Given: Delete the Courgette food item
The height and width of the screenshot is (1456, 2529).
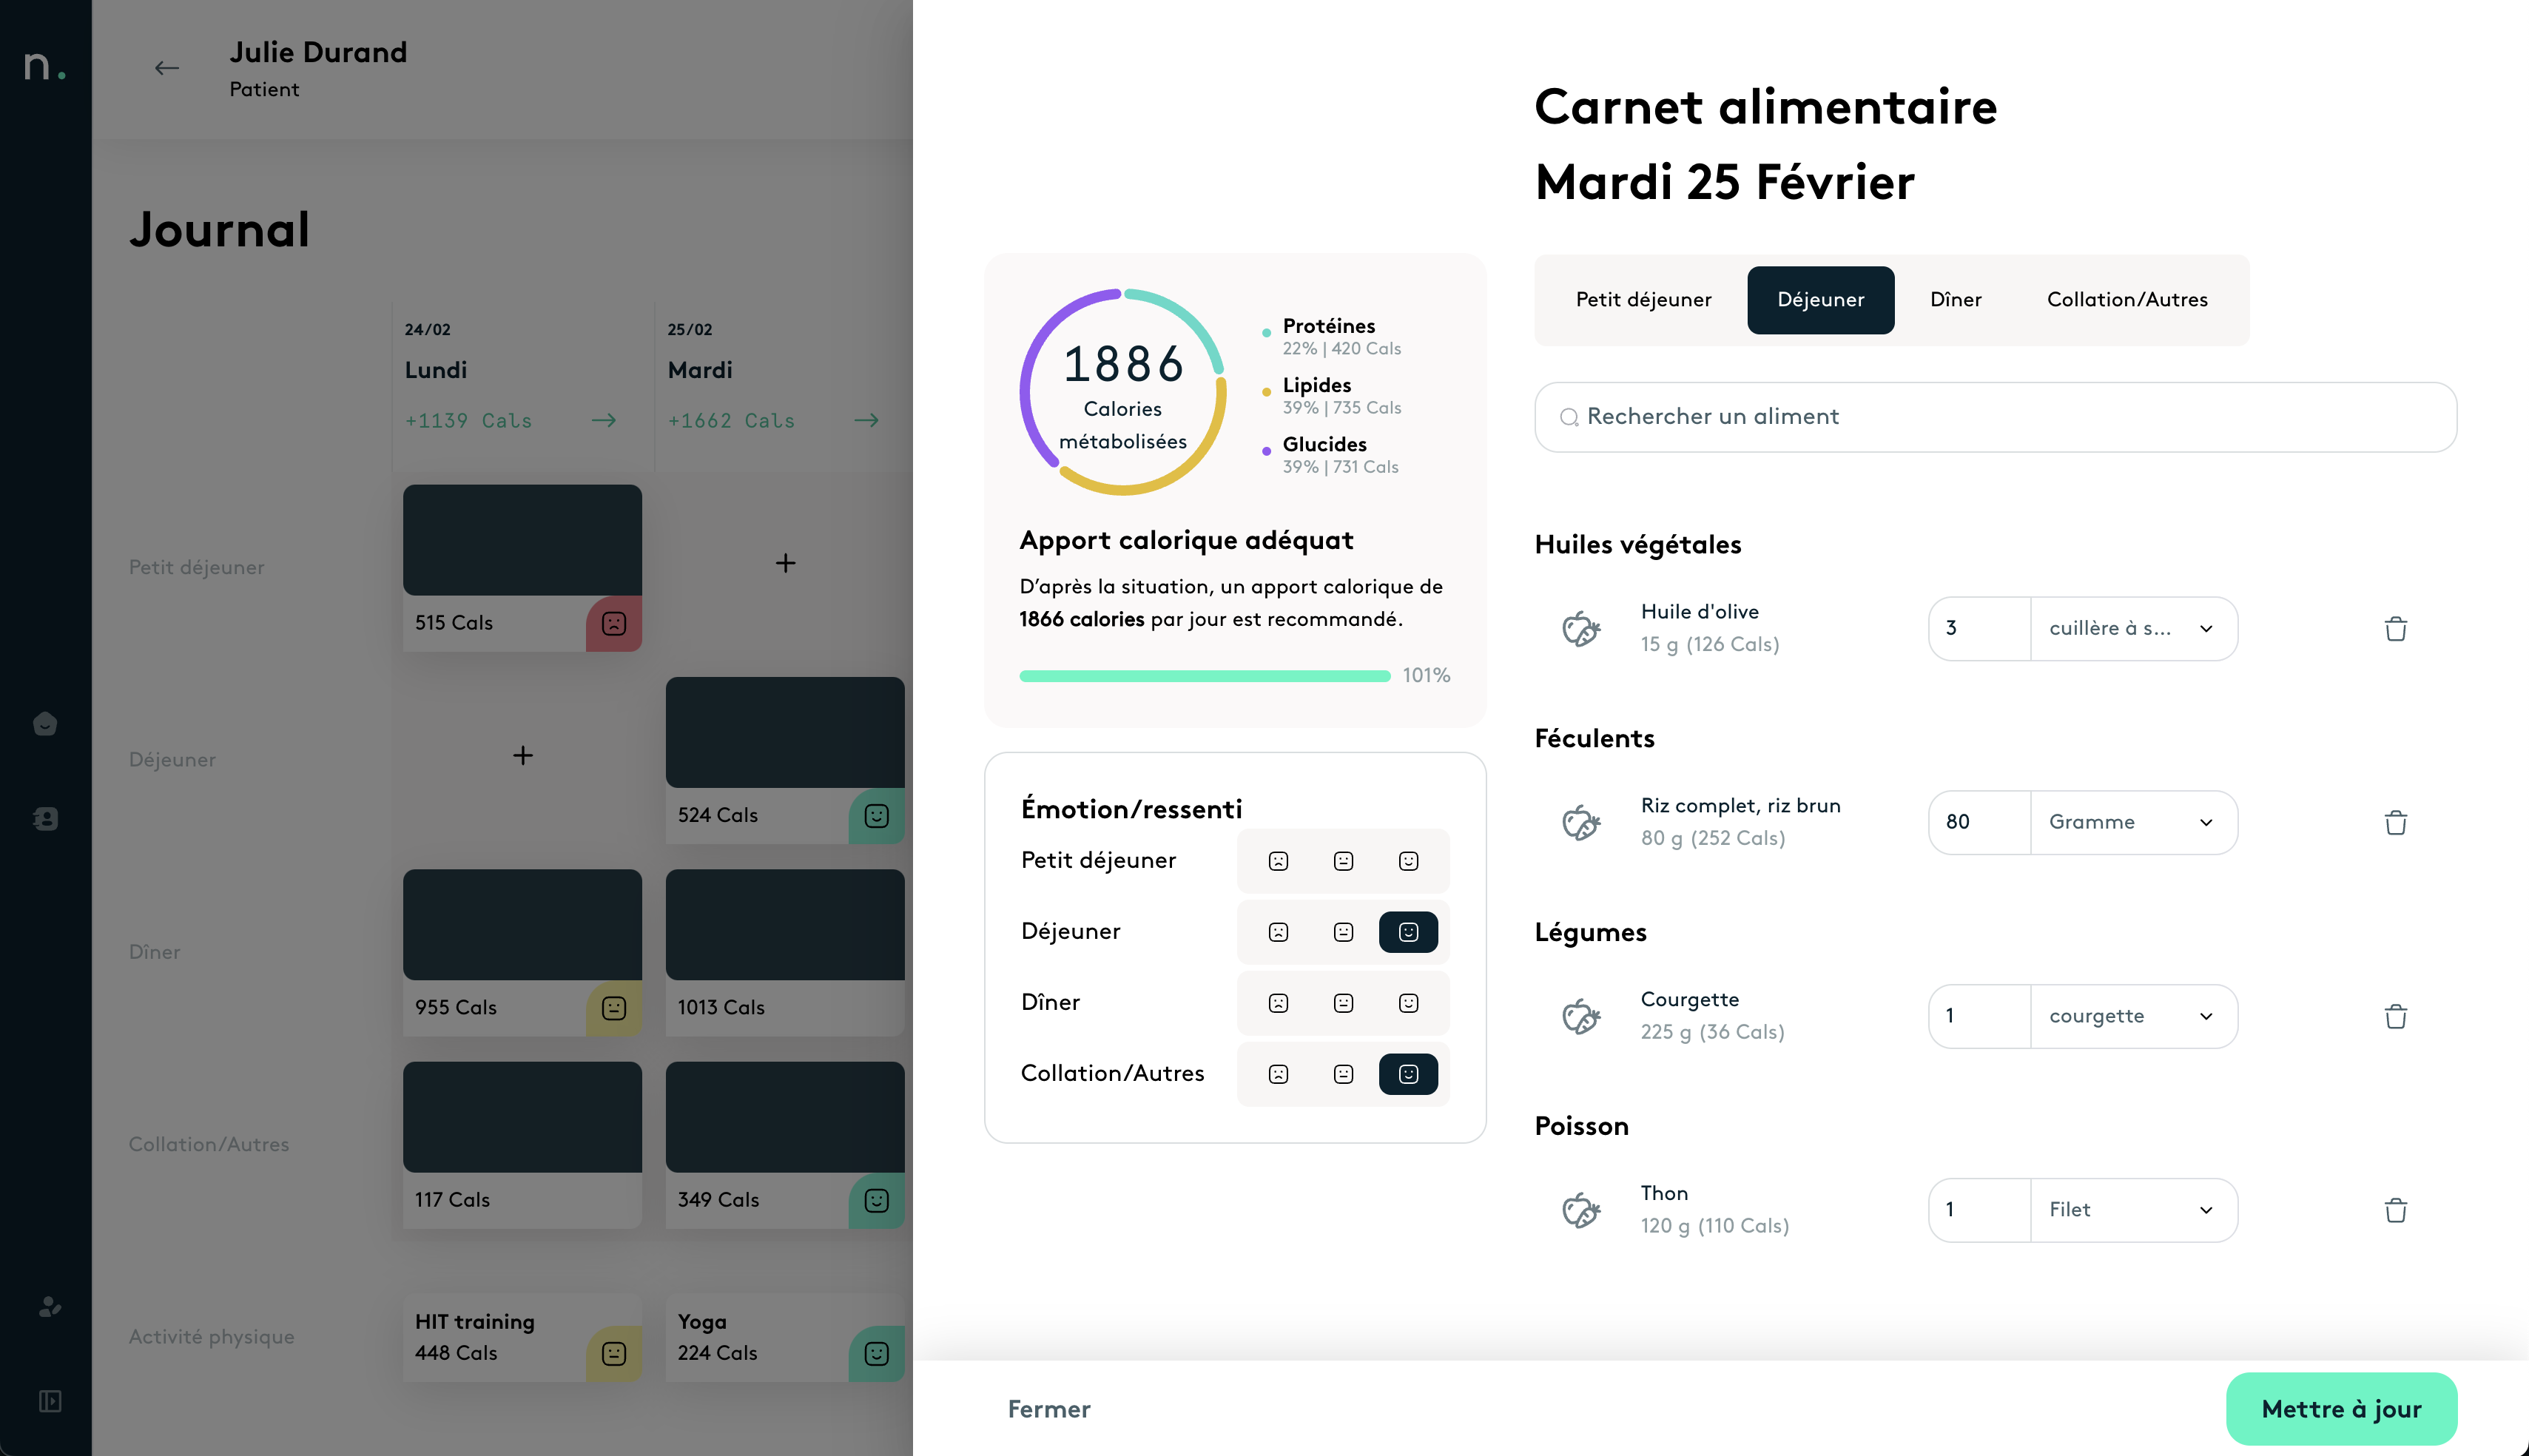Looking at the screenshot, I should [2395, 1017].
